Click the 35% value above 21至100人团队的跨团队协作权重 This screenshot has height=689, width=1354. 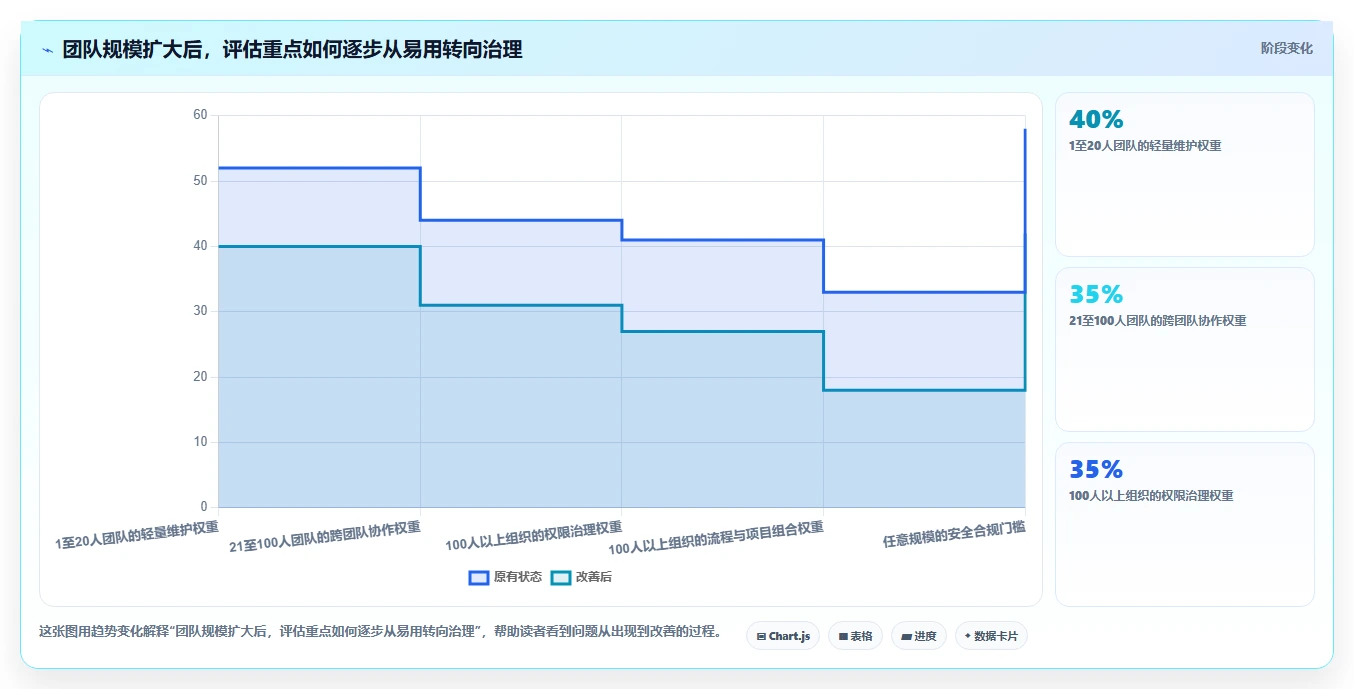pyautogui.click(x=1096, y=294)
